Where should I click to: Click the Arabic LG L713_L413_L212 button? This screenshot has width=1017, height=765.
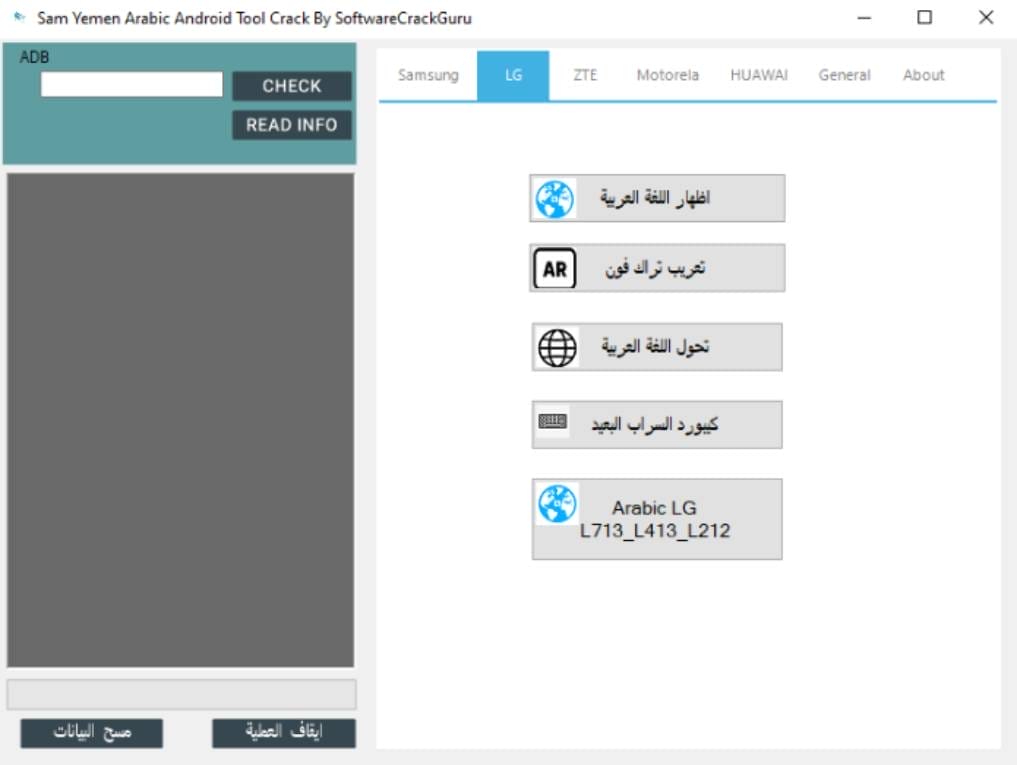point(656,518)
